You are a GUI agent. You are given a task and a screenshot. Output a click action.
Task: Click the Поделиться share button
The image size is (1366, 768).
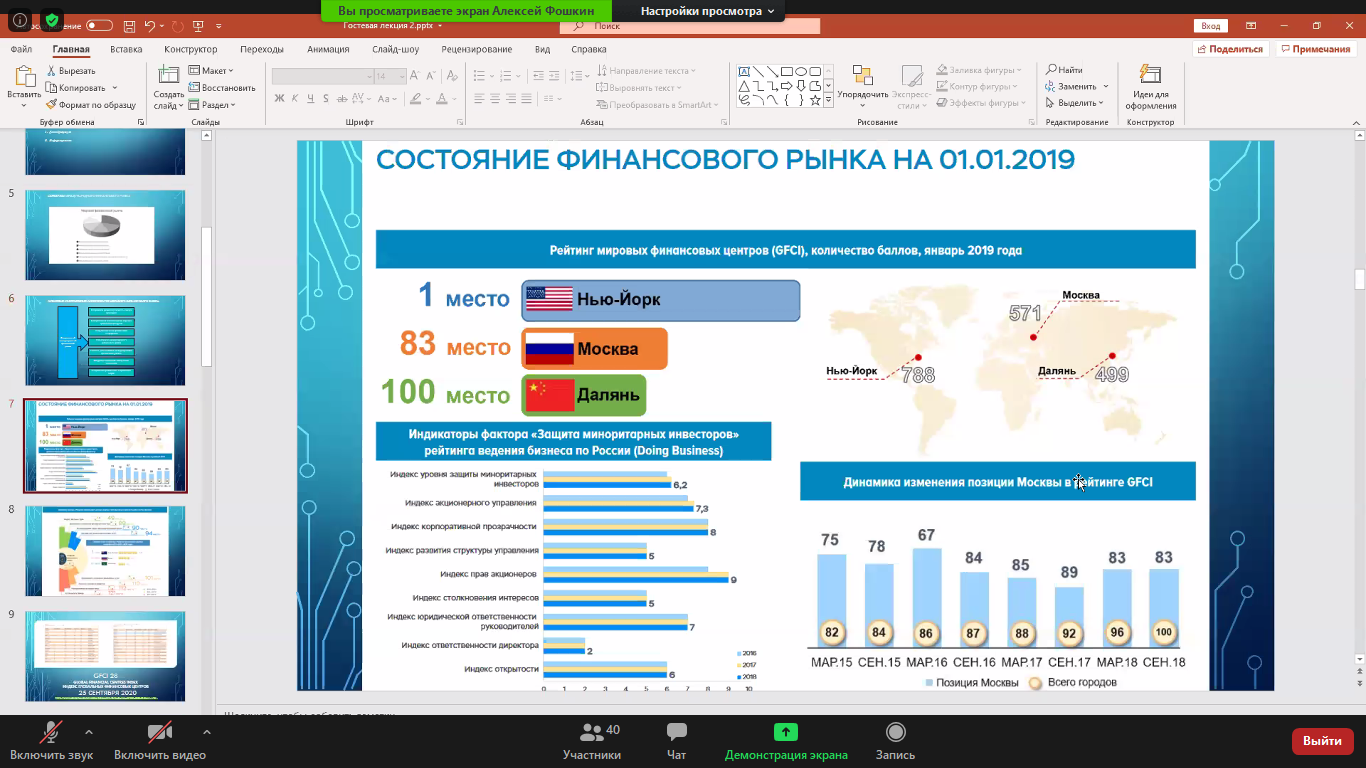click(x=1231, y=49)
